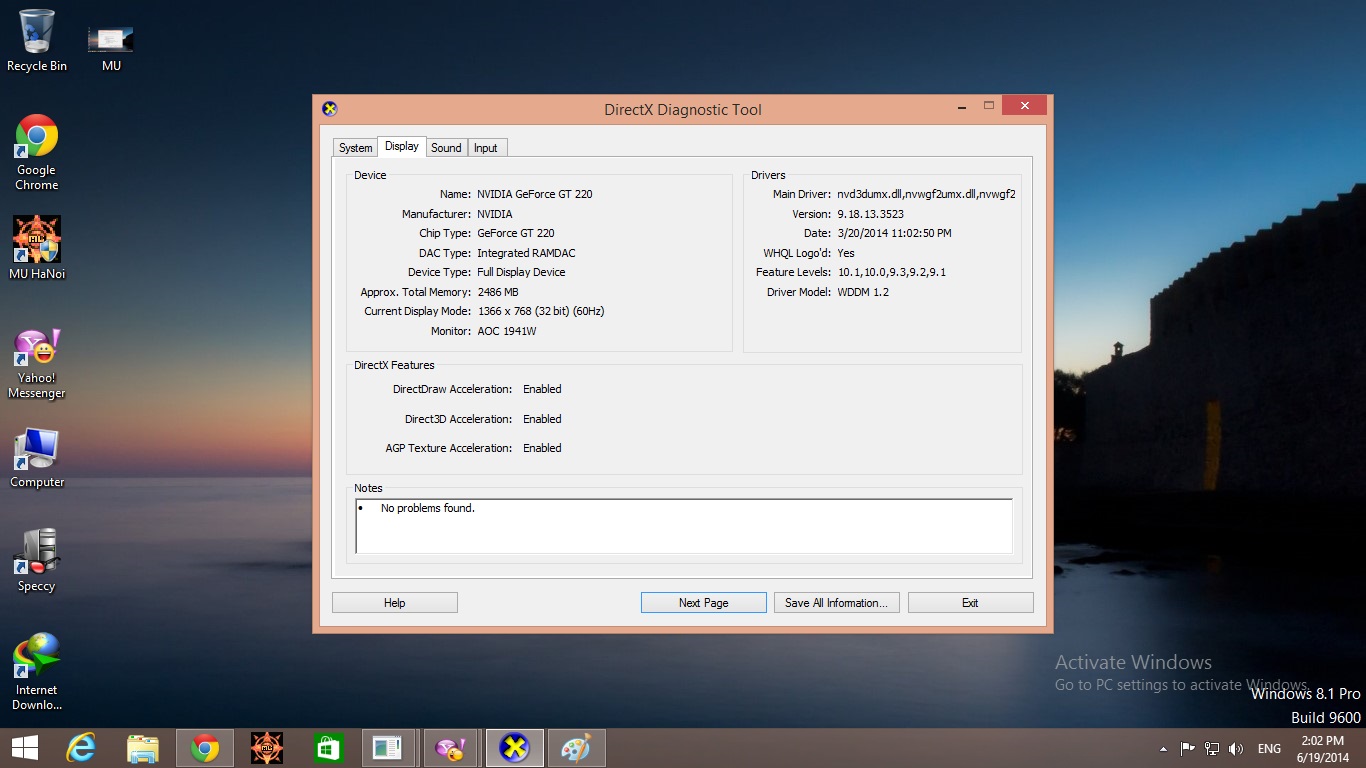Viewport: 1366px width, 768px height.
Task: Open Recycle Bin desktop icon
Action: (x=37, y=40)
